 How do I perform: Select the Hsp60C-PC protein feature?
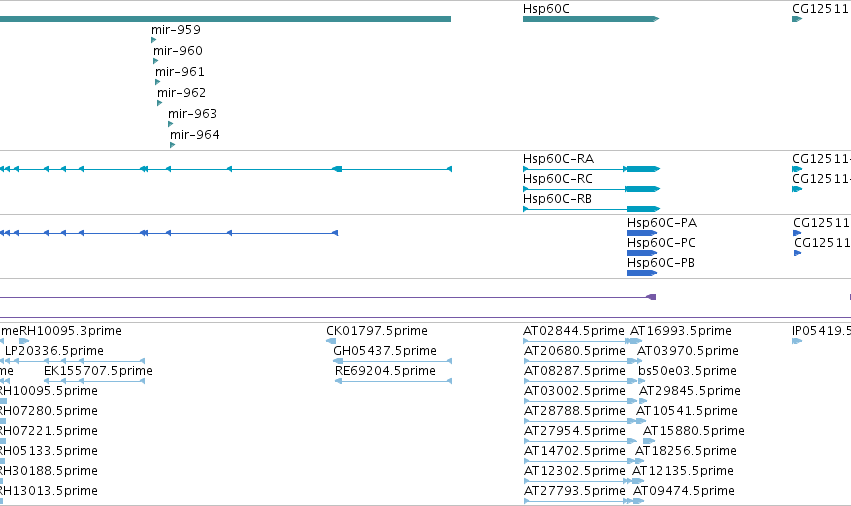tap(642, 253)
